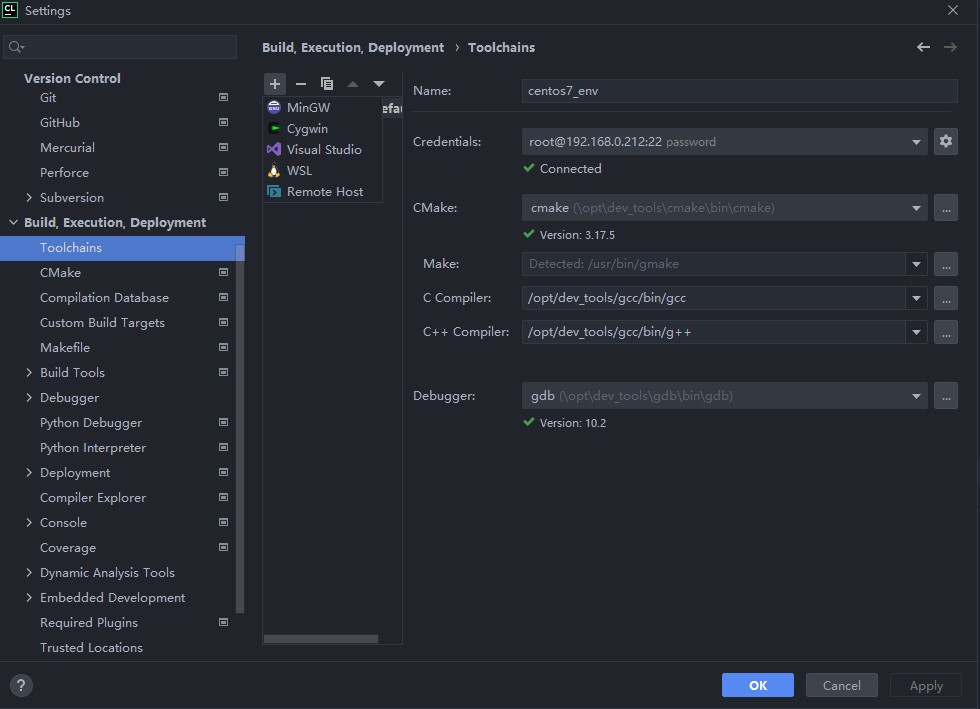The height and width of the screenshot is (709, 980).
Task: Click the project-level icon beside Subversion
Action: tap(223, 198)
